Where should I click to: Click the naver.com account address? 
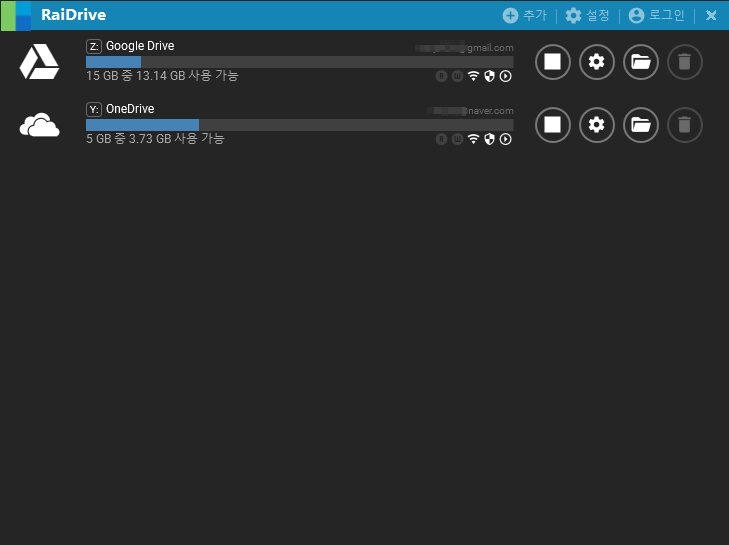tap(470, 111)
